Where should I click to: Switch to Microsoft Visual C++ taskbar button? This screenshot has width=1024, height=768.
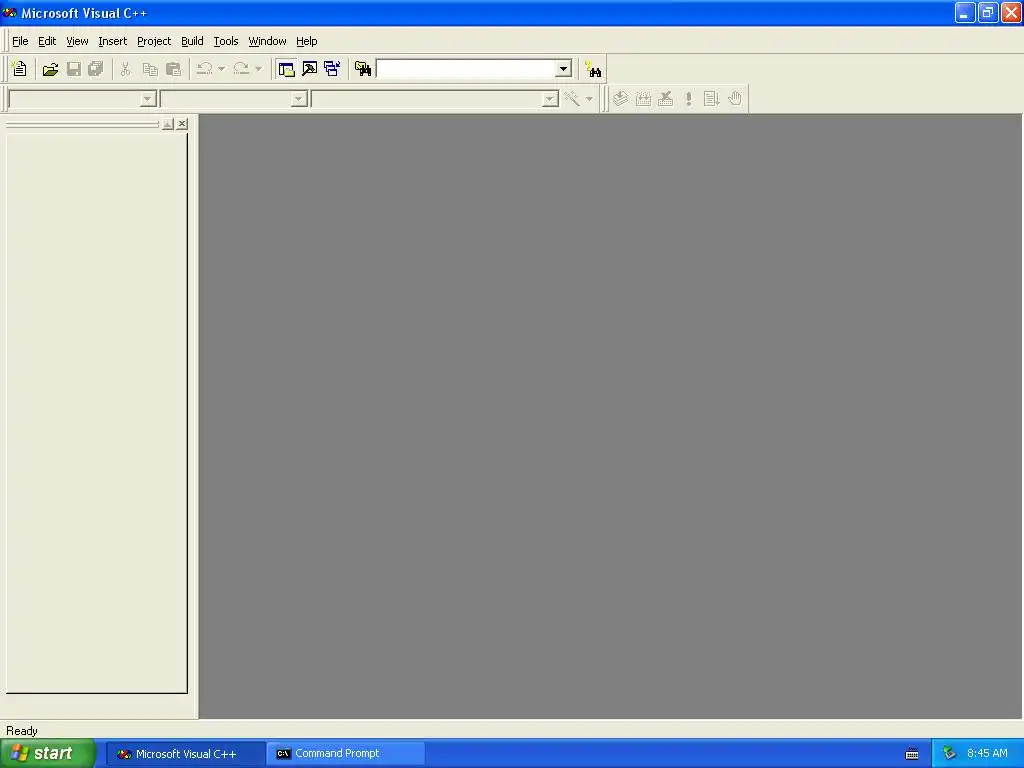click(185, 754)
